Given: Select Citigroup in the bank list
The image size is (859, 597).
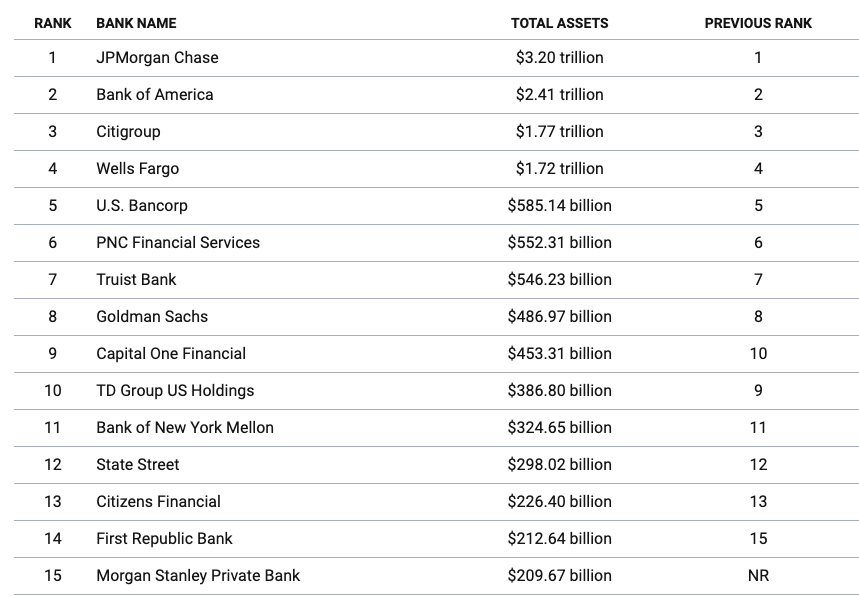Looking at the screenshot, I should pyautogui.click(x=128, y=132).
